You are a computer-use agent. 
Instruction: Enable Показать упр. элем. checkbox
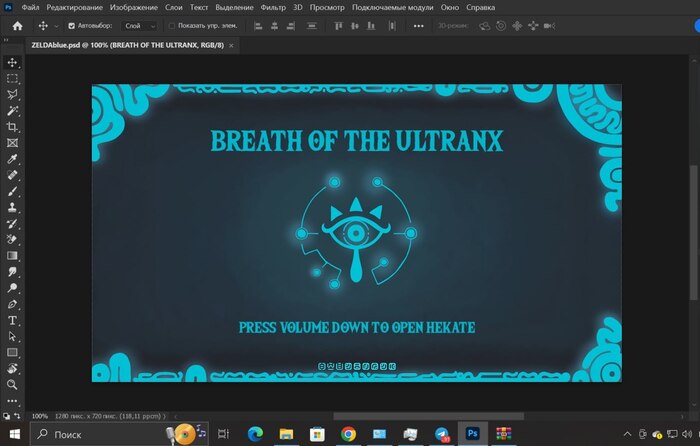pos(171,26)
